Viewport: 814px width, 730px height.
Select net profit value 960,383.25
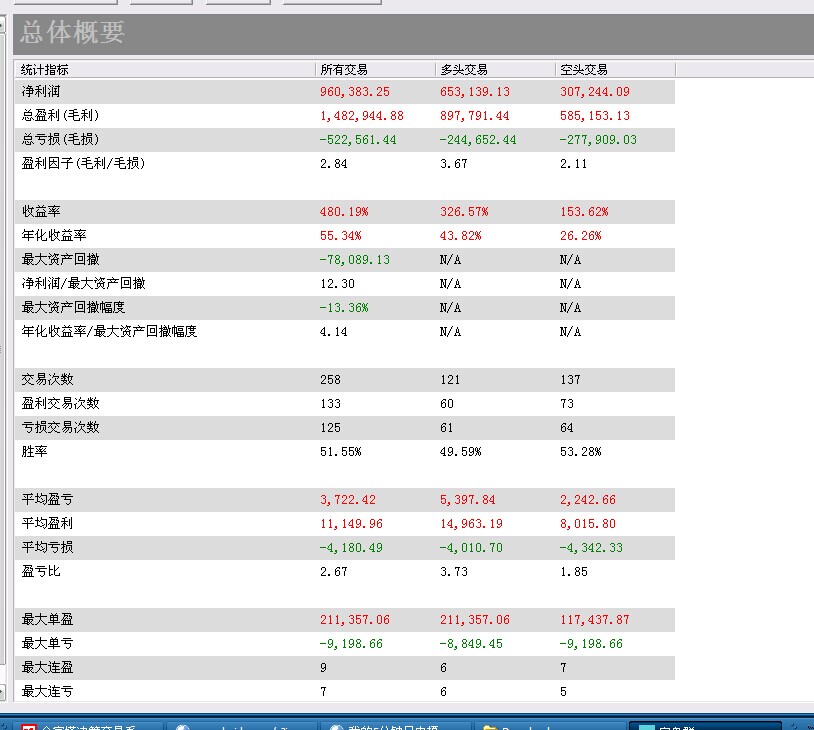[355, 92]
